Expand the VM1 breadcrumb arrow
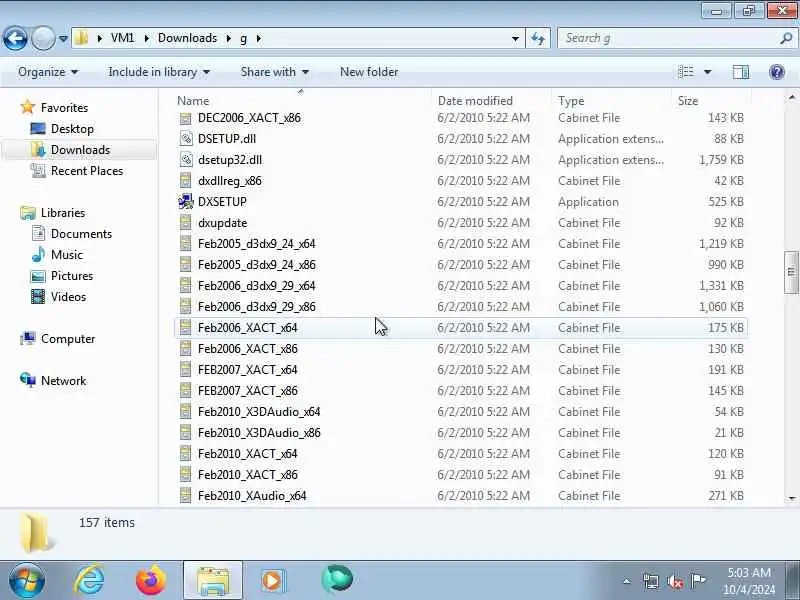 (x=147, y=38)
